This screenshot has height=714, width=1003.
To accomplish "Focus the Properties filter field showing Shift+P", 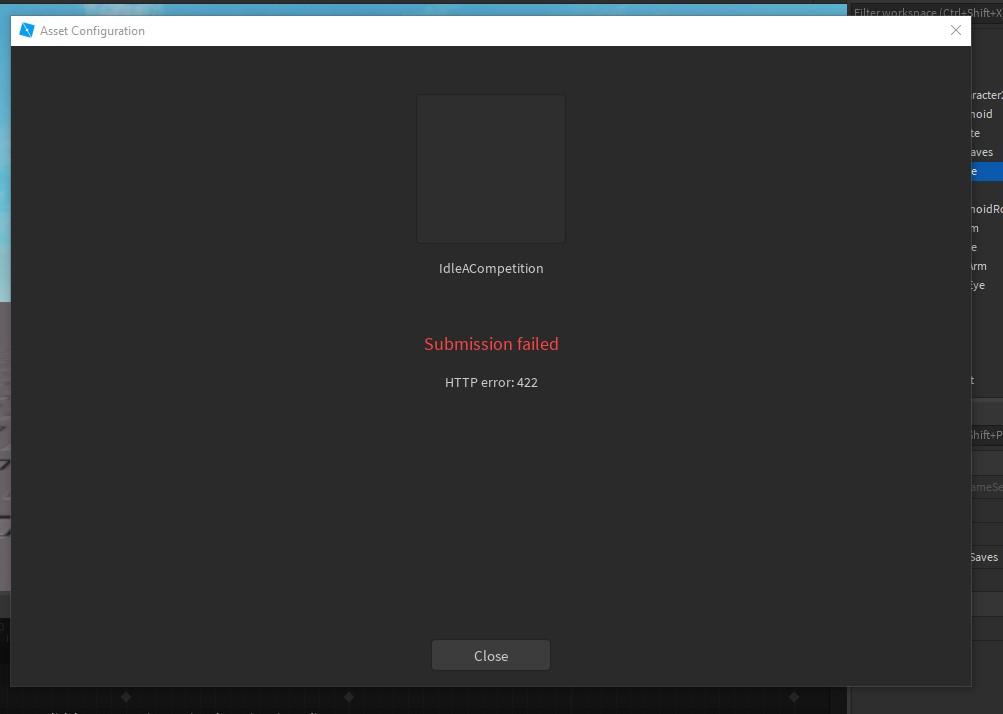I will tap(986, 435).
